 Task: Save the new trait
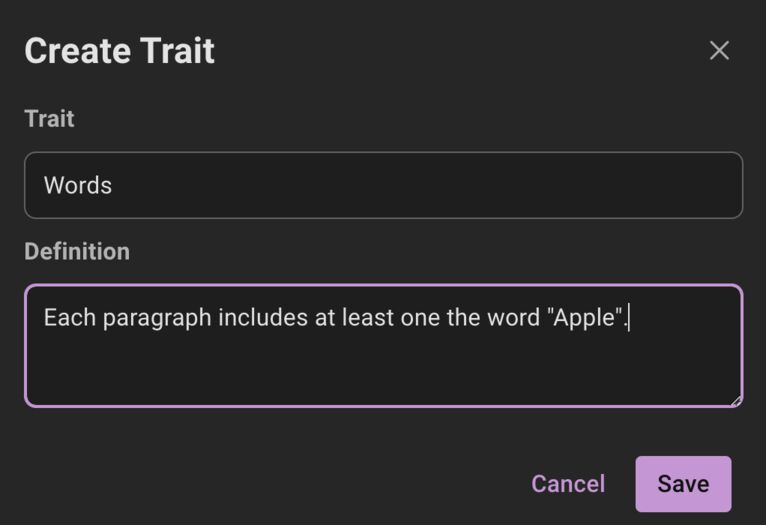[x=683, y=484]
